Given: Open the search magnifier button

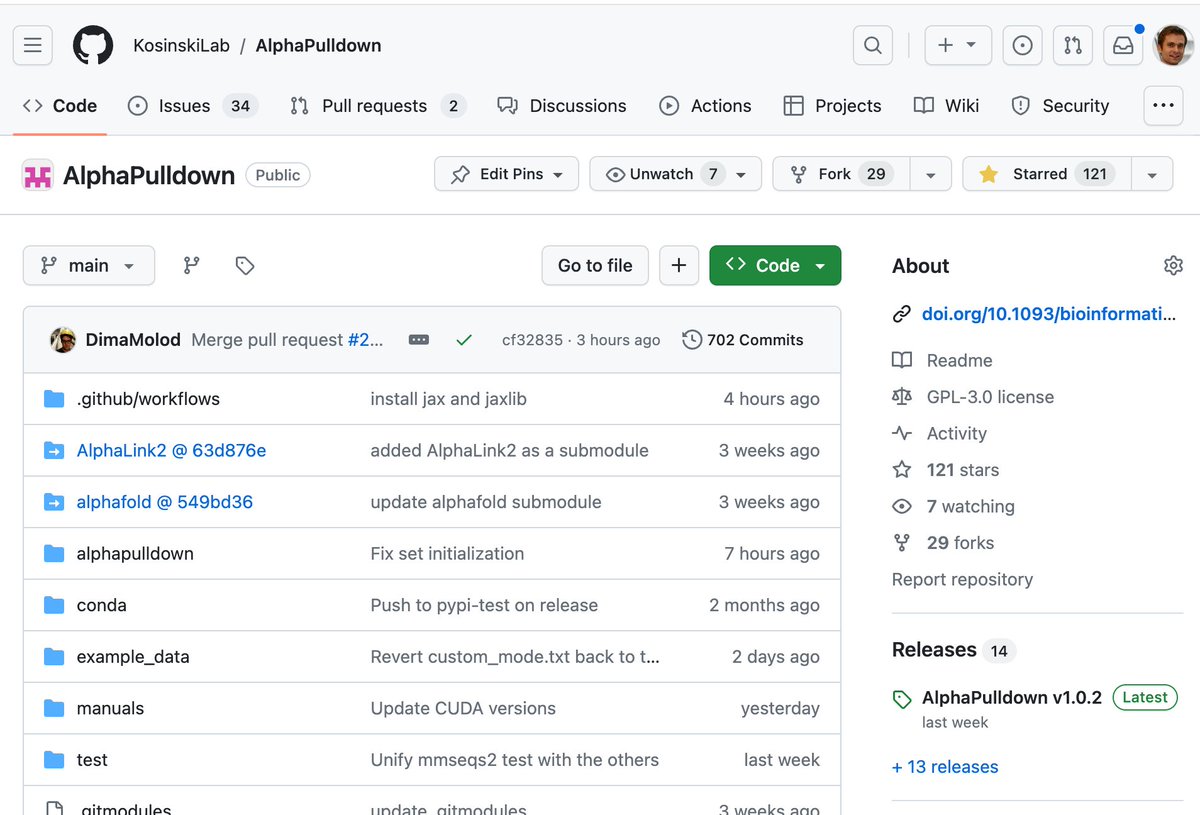Looking at the screenshot, I should coord(873,45).
